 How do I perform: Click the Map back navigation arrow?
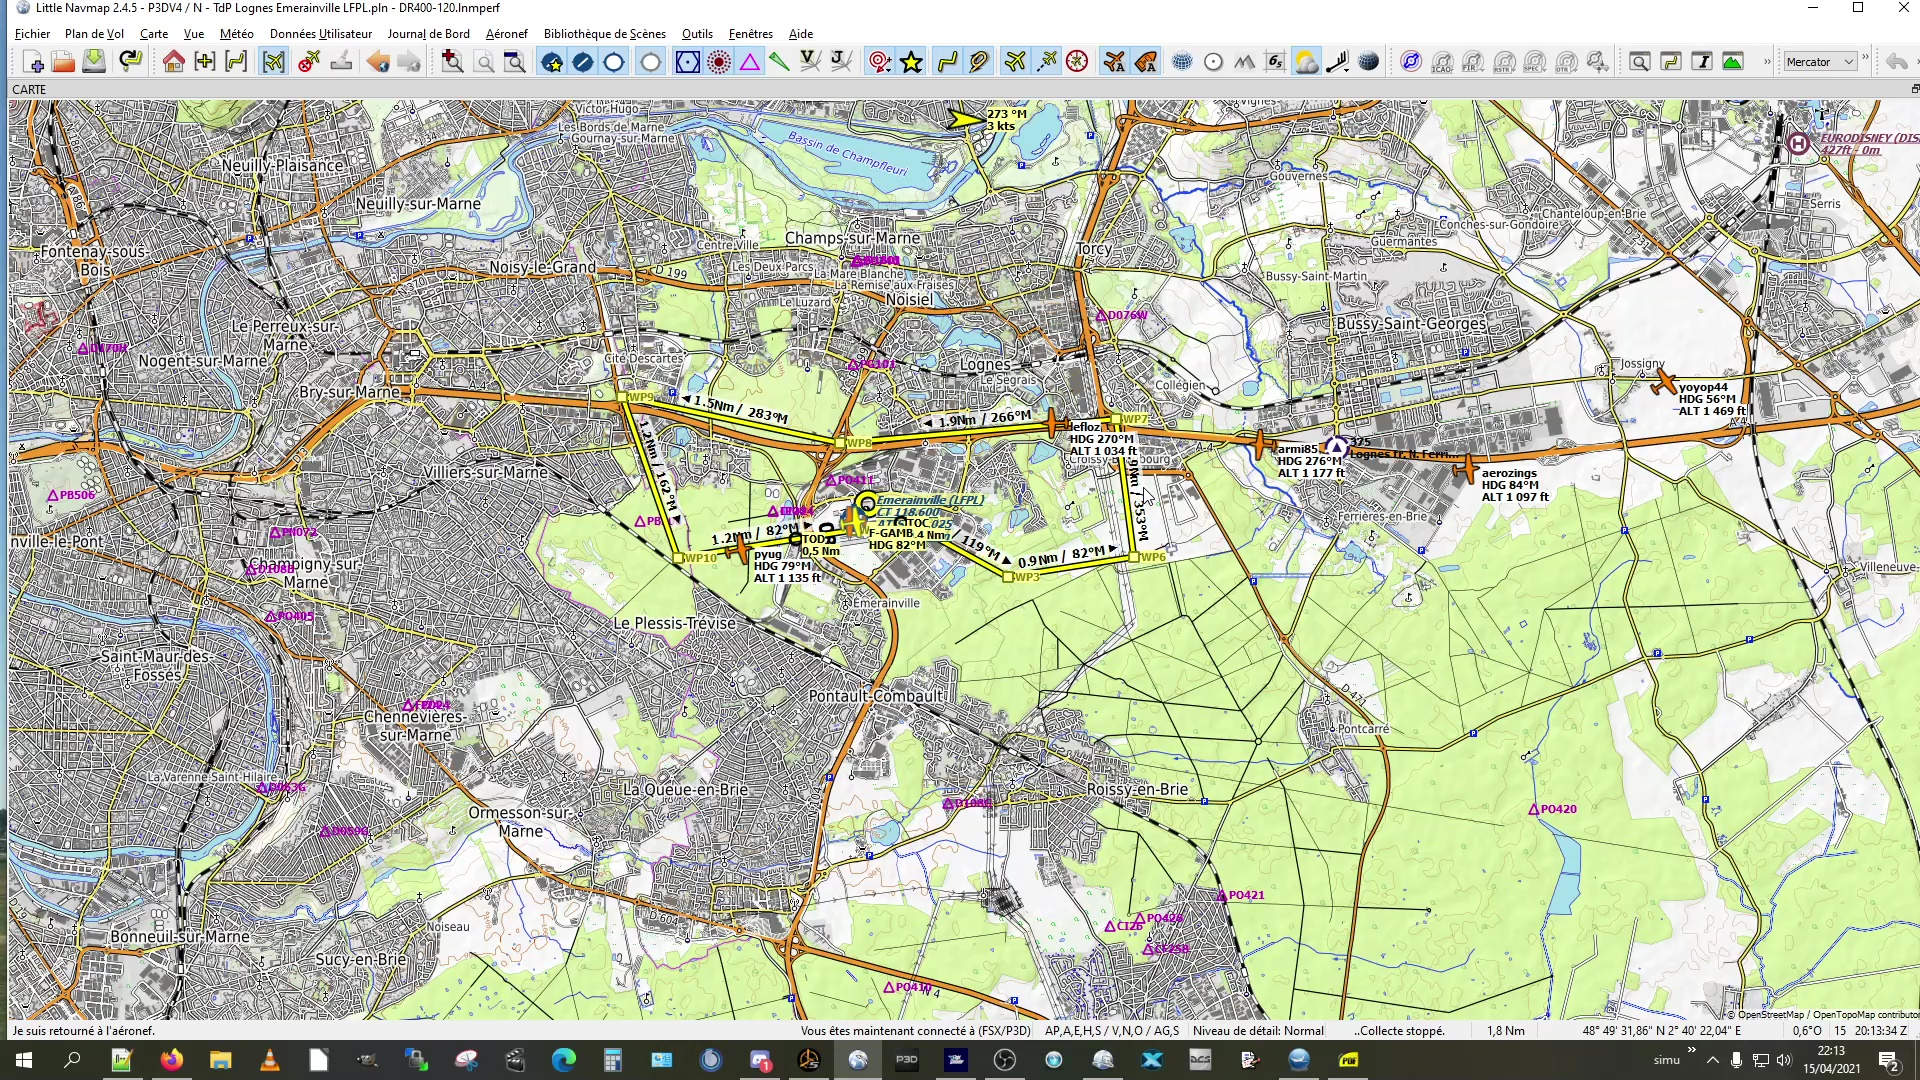pos(378,62)
